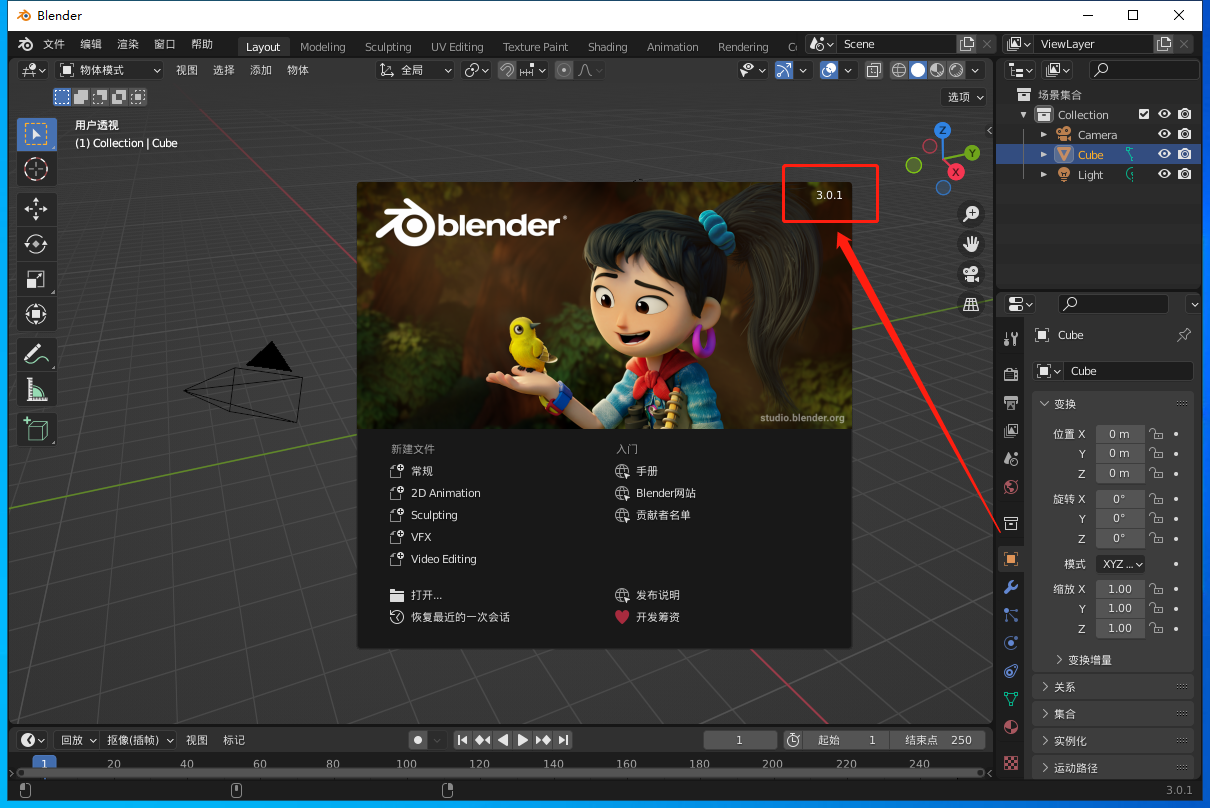Click the play animation button
This screenshot has height=808, width=1210.
tap(522, 740)
